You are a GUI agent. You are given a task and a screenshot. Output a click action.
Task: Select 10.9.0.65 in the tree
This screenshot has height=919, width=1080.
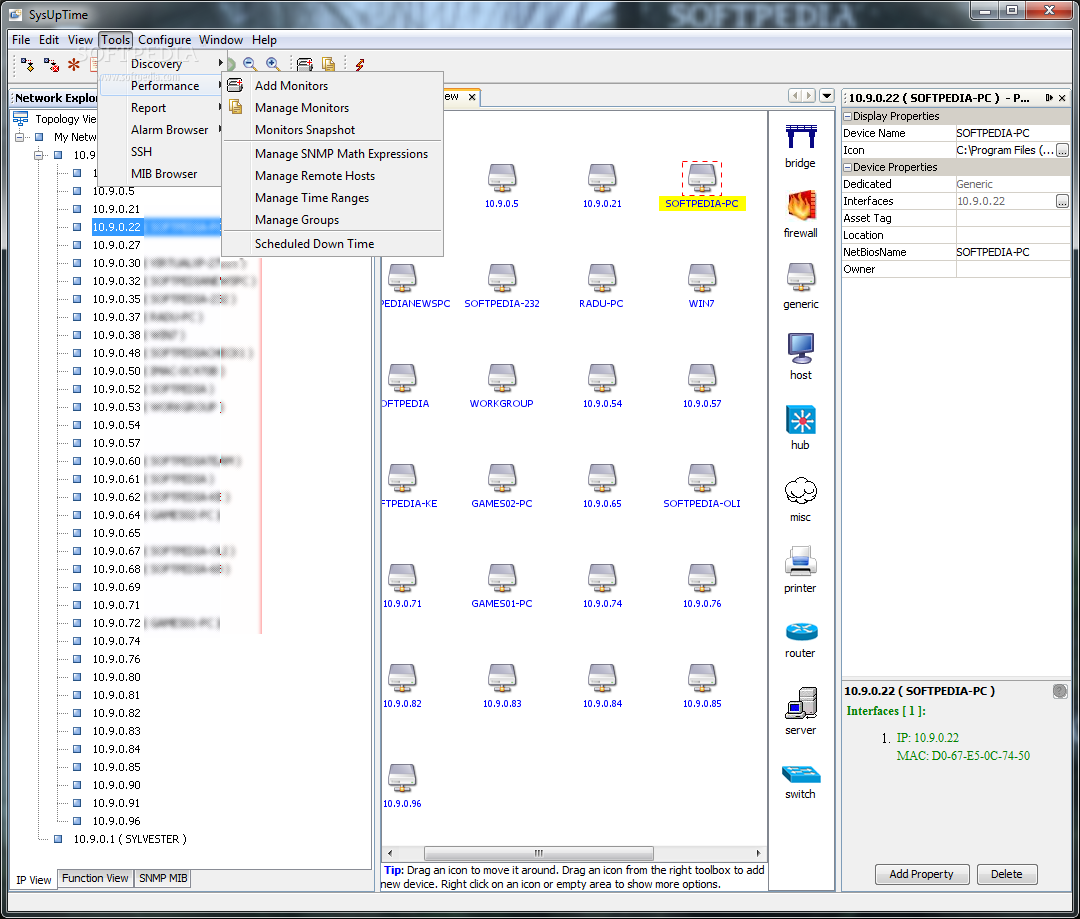click(116, 533)
